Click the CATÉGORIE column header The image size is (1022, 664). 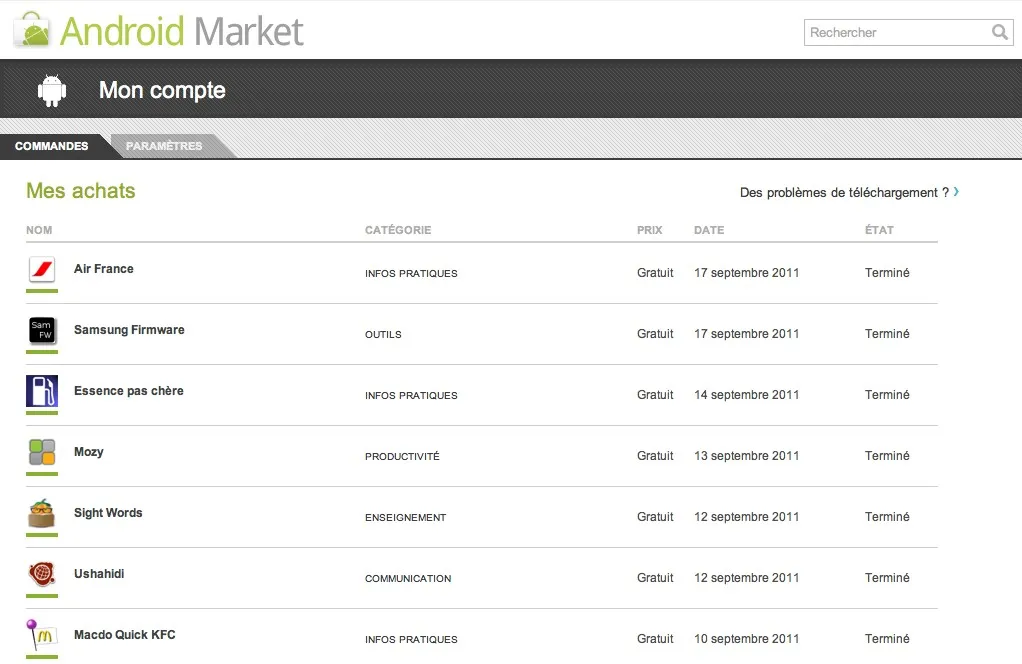398,230
